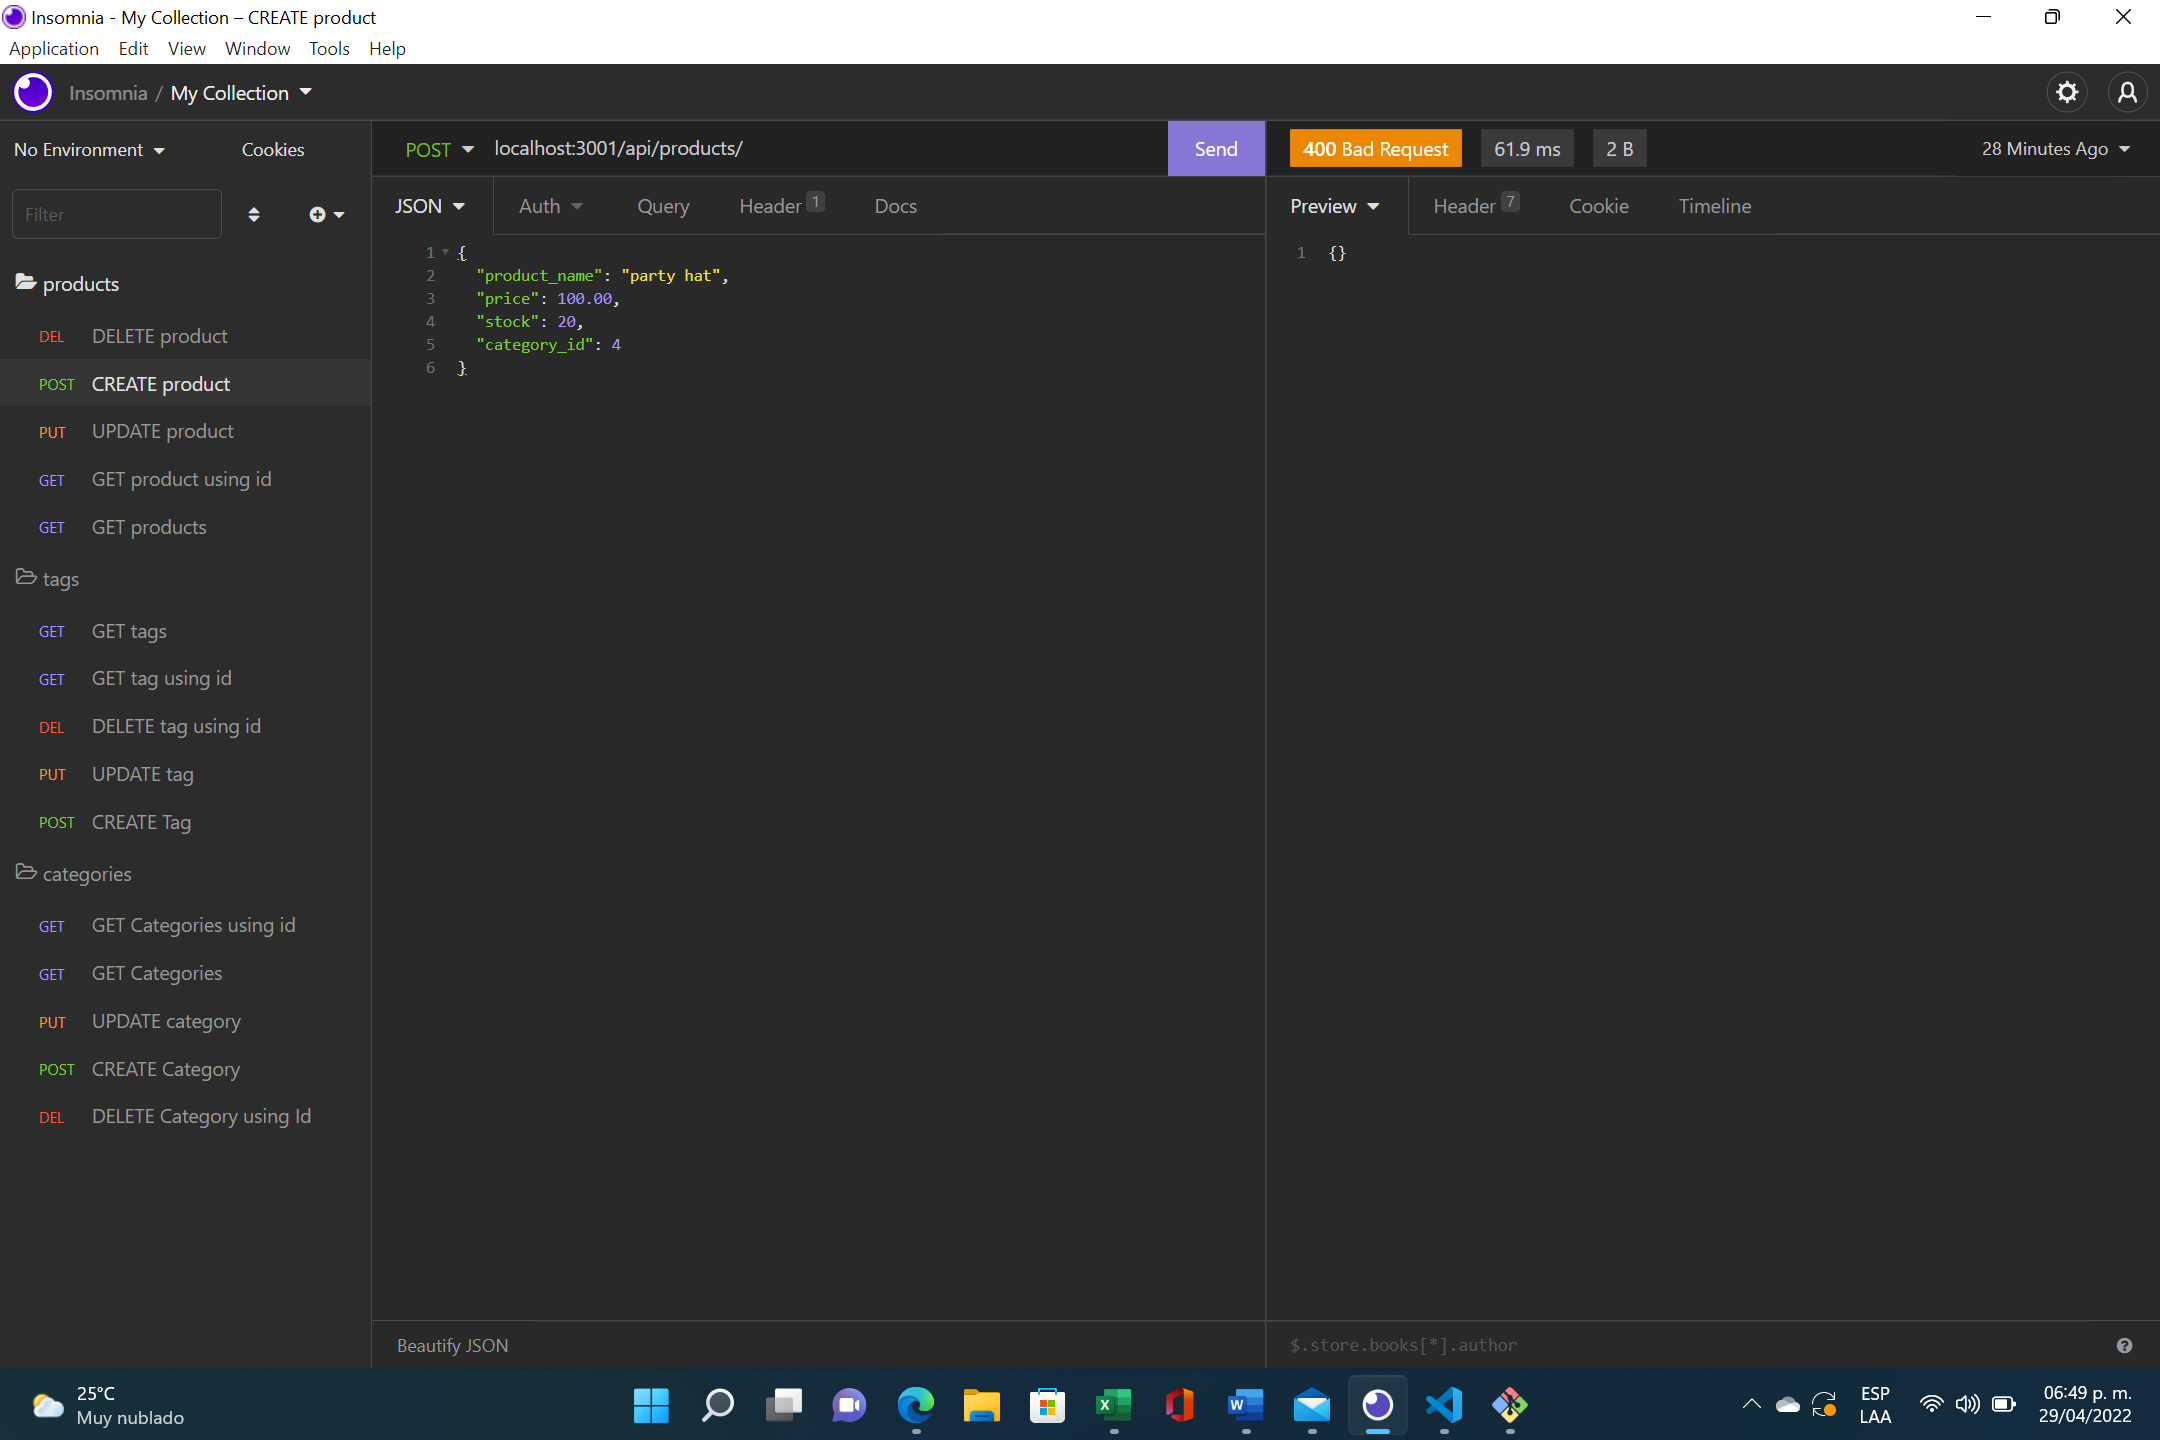Open the Auth type dropdown
Image resolution: width=2160 pixels, height=1440 pixels.
(550, 206)
